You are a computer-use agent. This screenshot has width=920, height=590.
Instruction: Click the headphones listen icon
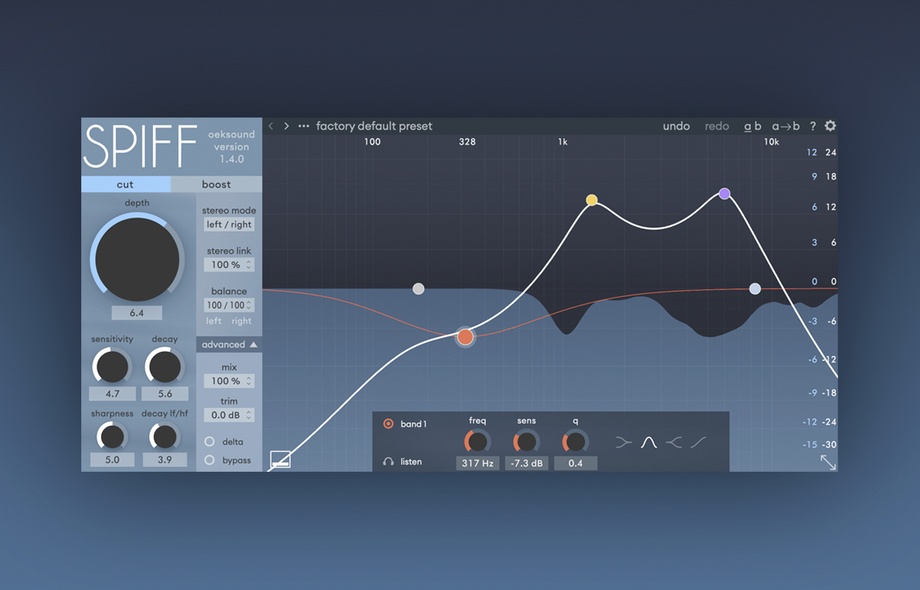[x=388, y=462]
